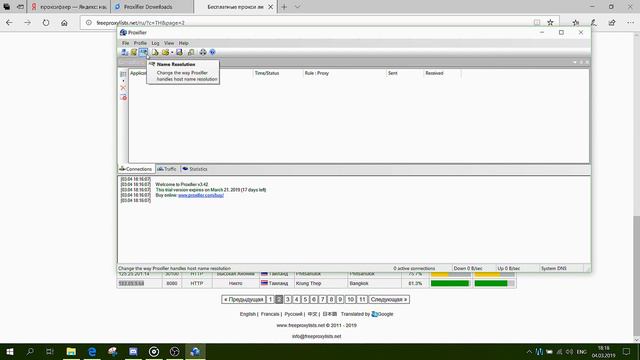Click the red stop icon beside connections list

tap(123, 97)
